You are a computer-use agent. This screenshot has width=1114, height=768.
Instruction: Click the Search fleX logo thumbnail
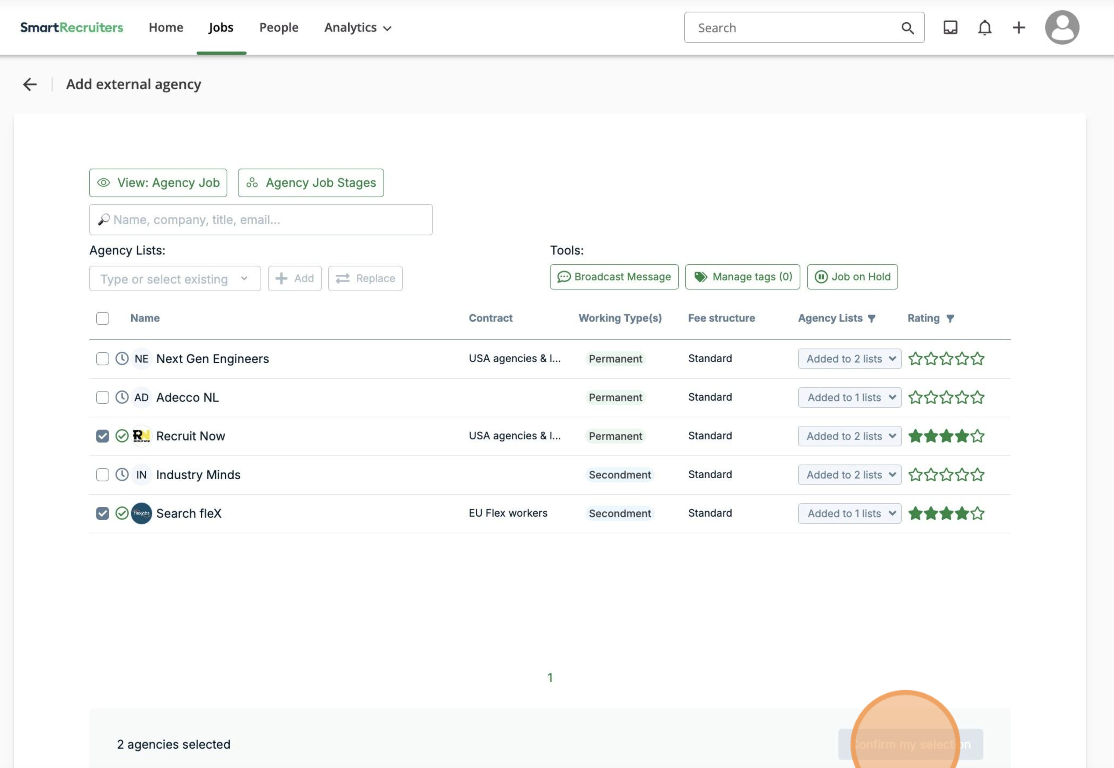coord(141,514)
